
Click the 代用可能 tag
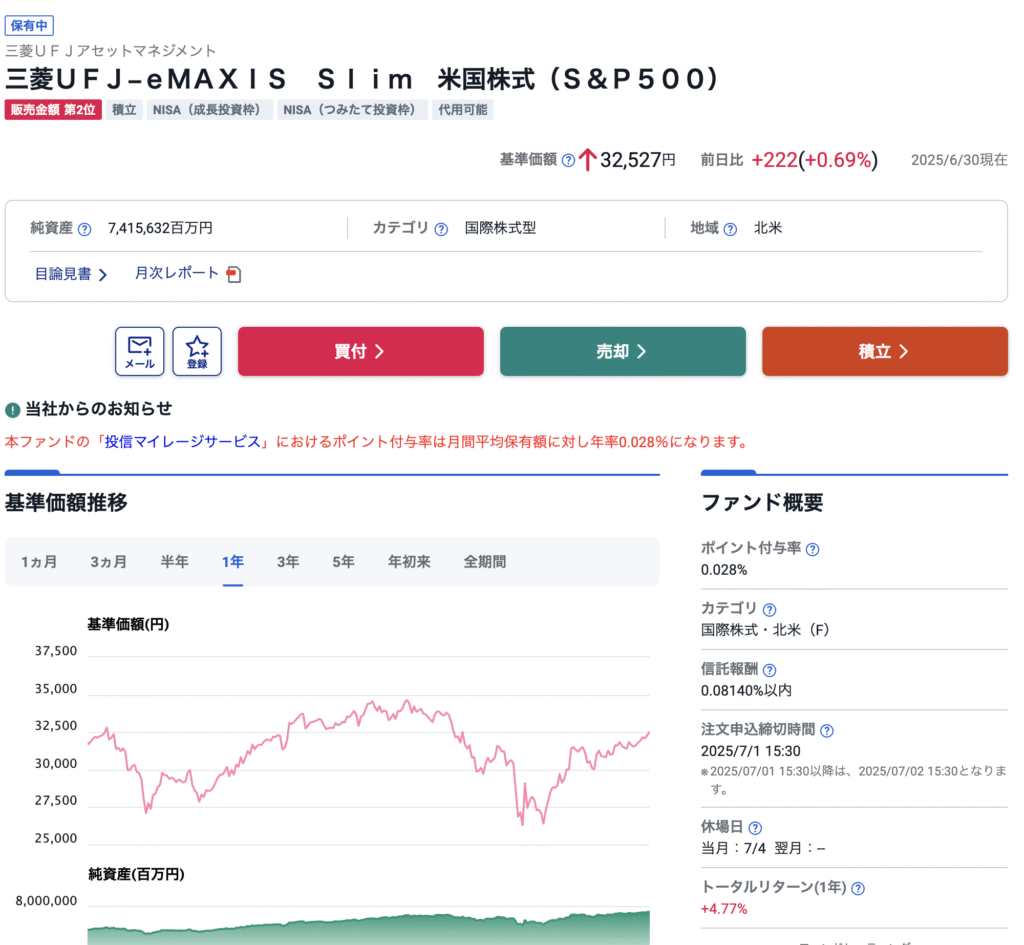coord(462,110)
